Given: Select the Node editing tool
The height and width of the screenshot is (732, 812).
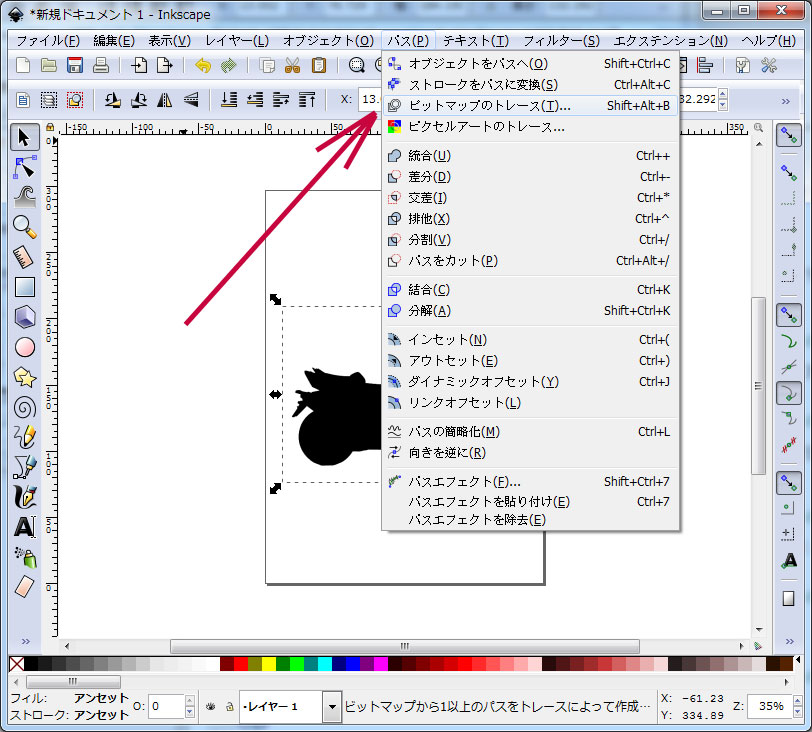Looking at the screenshot, I should click(x=25, y=166).
